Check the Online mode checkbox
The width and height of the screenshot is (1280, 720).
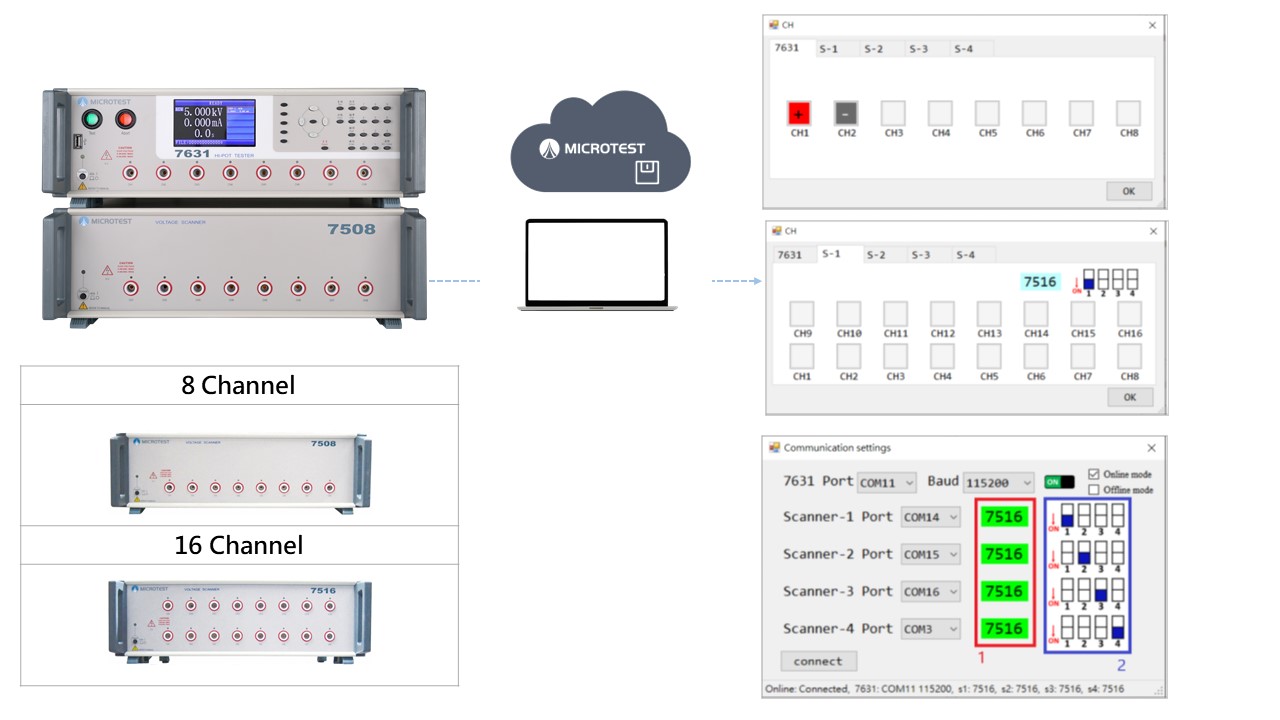click(1093, 474)
